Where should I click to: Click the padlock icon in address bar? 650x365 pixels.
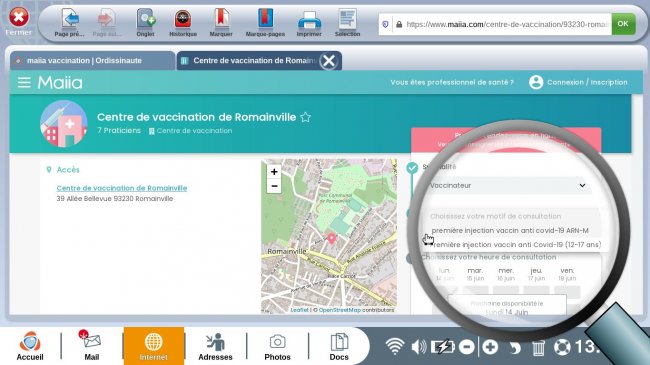pos(399,24)
